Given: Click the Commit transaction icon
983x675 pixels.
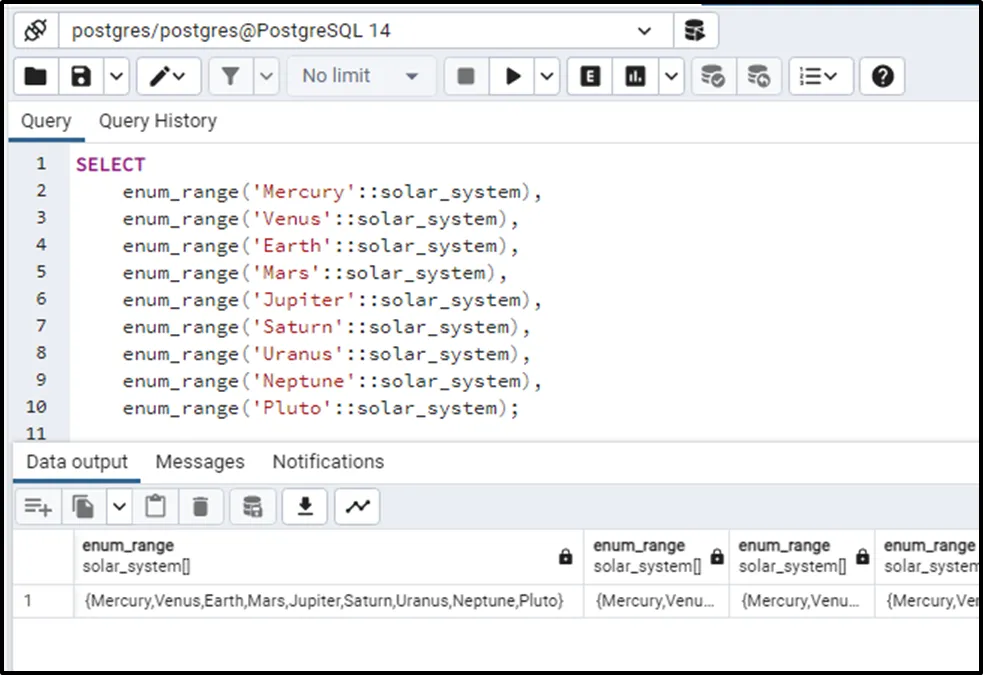Looking at the screenshot, I should (713, 76).
